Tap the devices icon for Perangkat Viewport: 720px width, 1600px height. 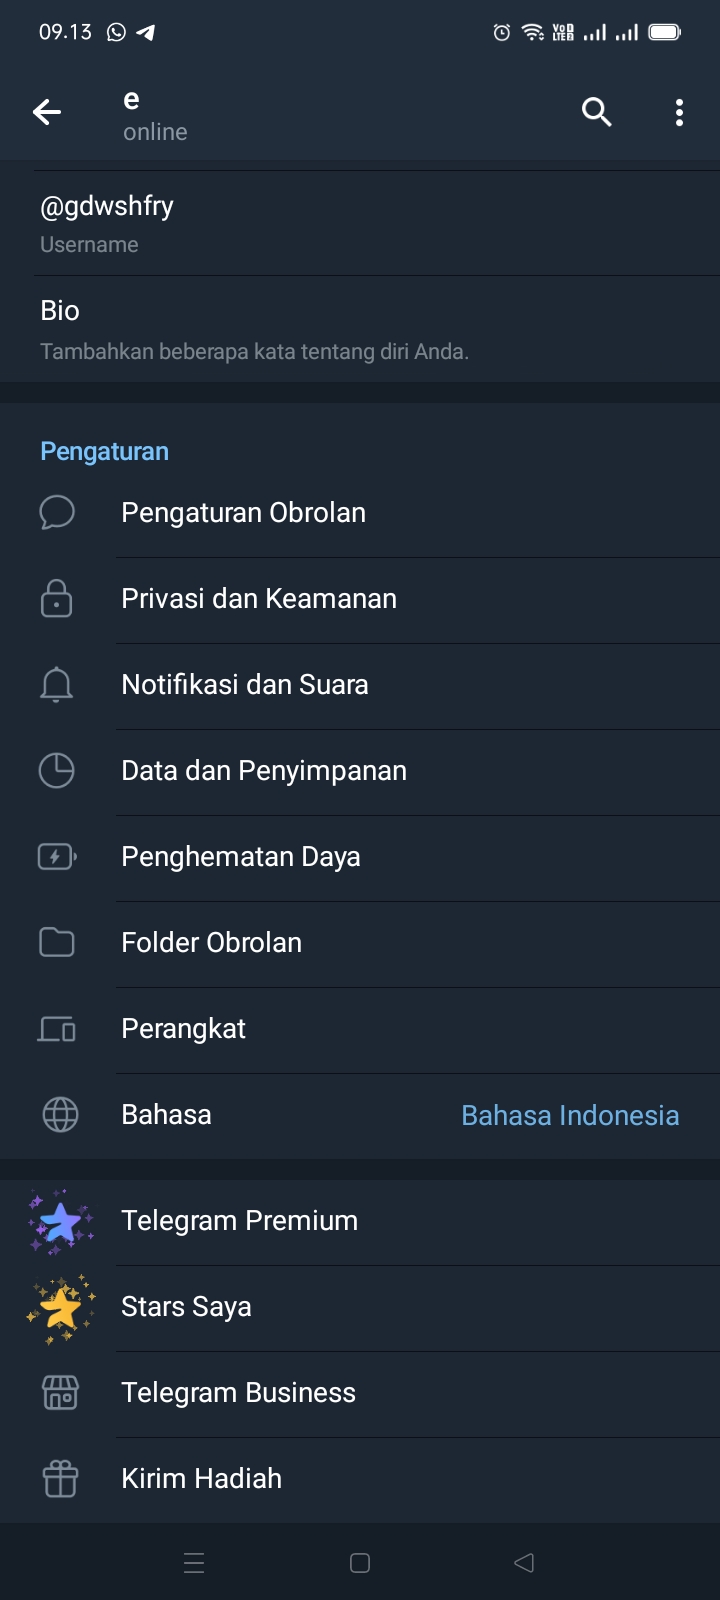point(57,1029)
